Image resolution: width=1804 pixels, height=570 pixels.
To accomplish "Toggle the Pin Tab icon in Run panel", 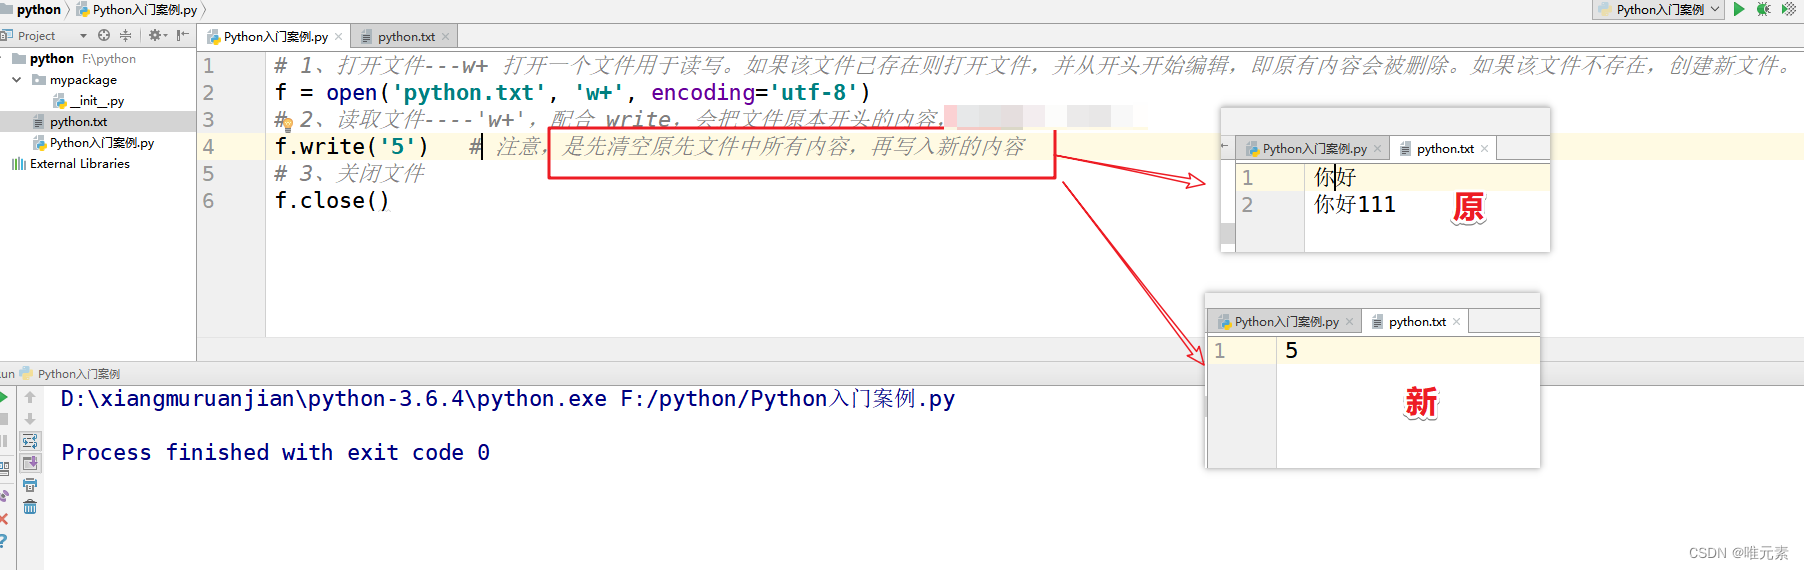I will 4,495.
